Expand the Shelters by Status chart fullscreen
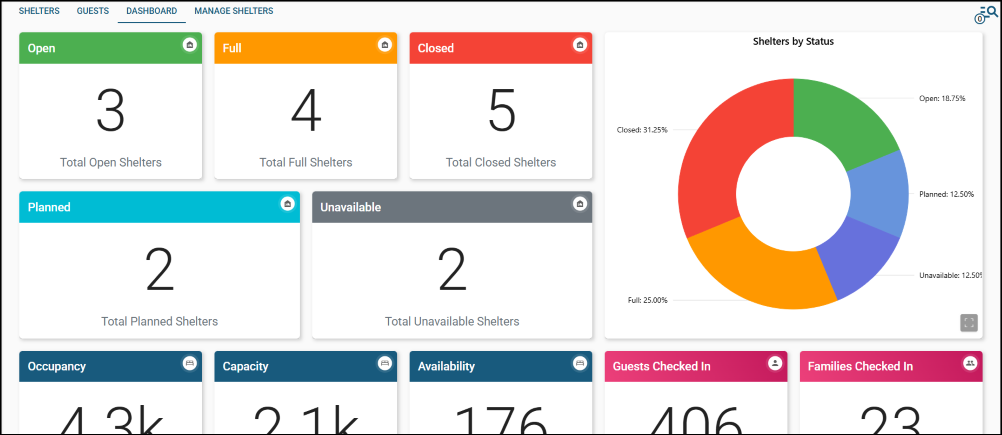 click(x=968, y=322)
